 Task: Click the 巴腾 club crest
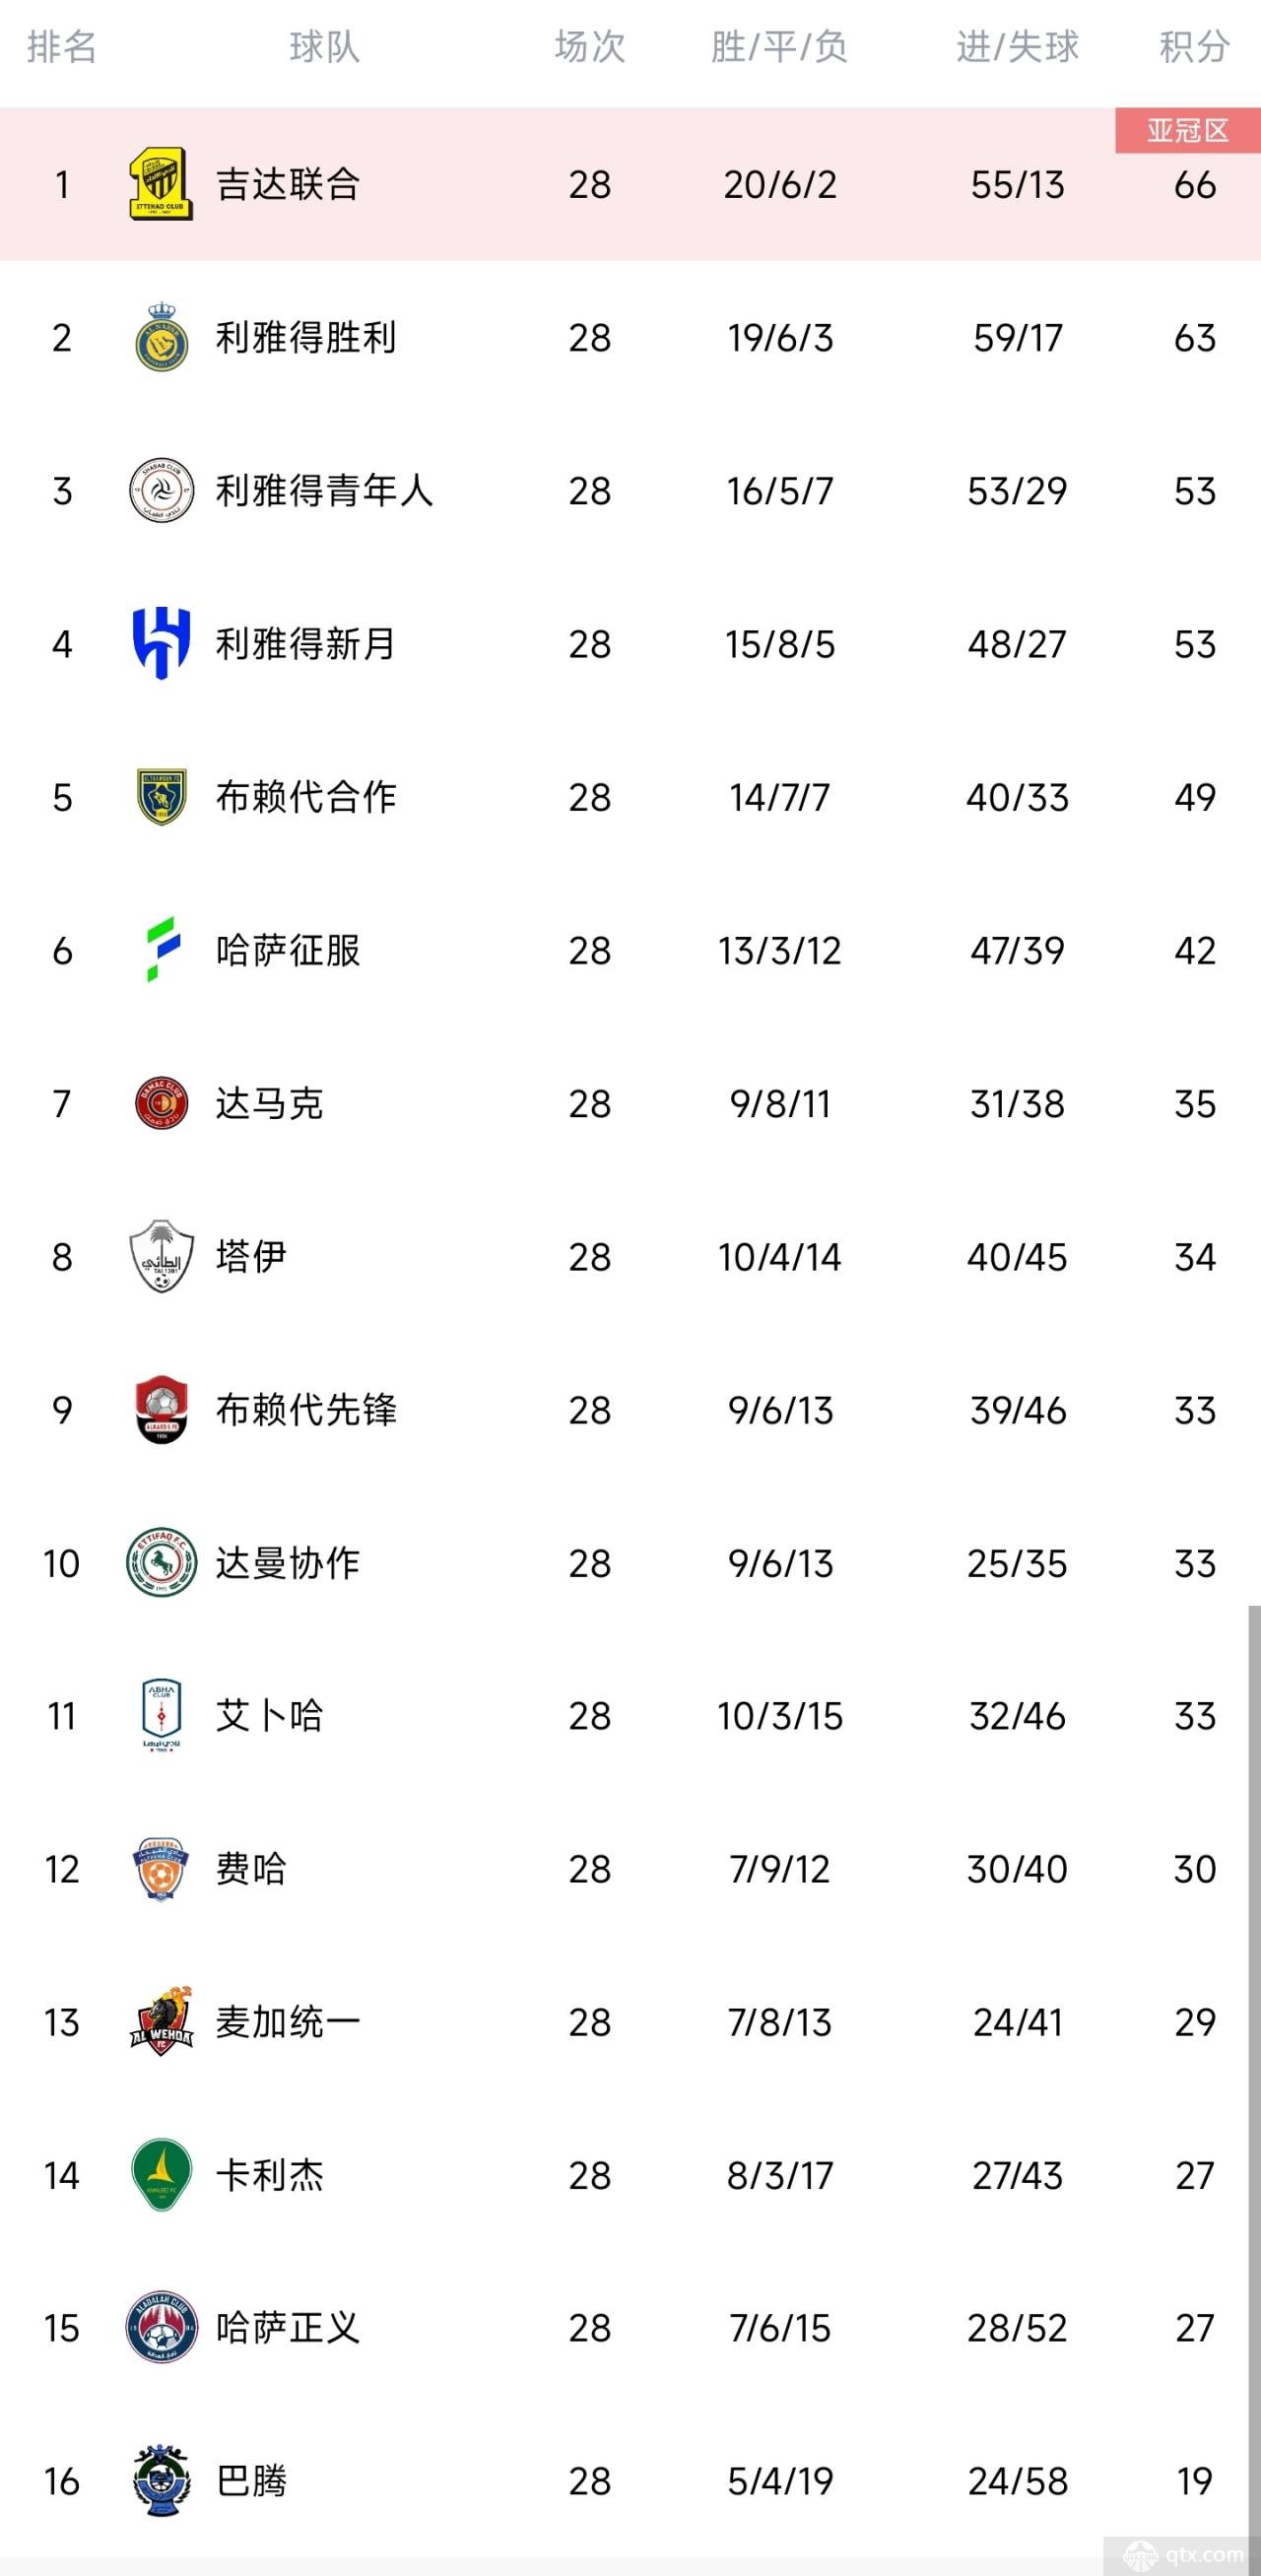[161, 2481]
